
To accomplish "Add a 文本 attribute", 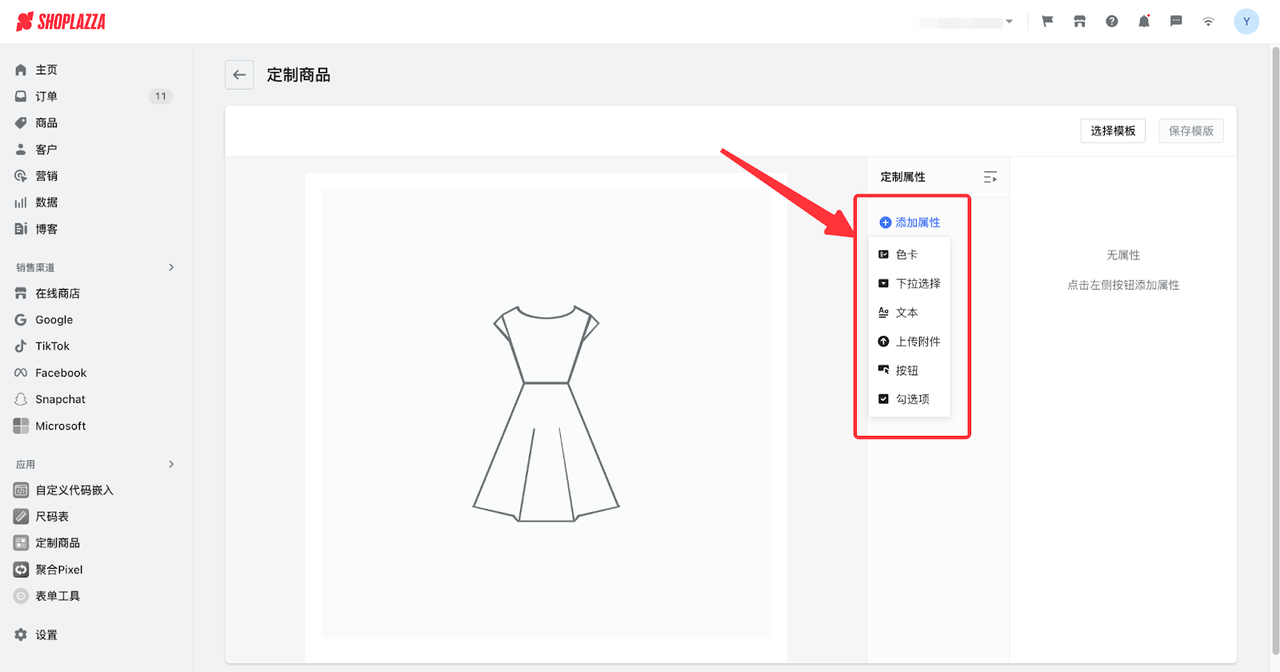I will (906, 312).
